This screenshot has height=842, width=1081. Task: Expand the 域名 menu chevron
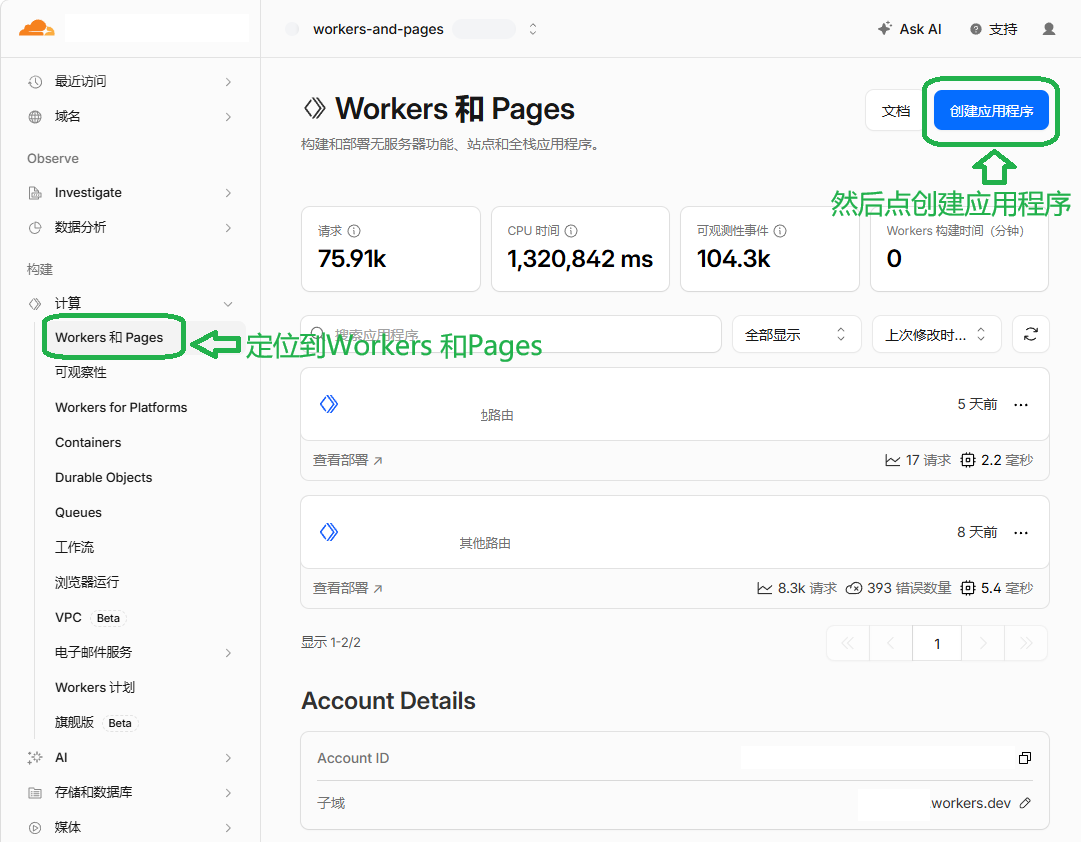pyautogui.click(x=228, y=117)
